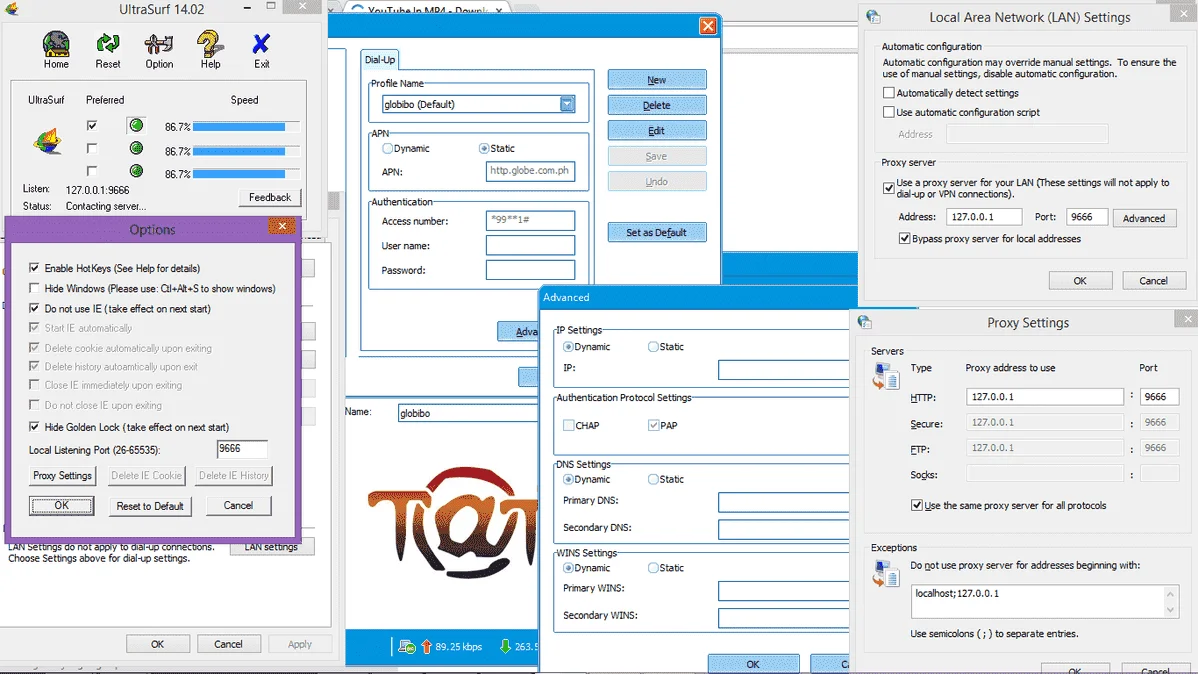Viewport: 1198px width, 674px height.
Task: Click the Proxy Settings Exceptions icon
Action: point(886,574)
